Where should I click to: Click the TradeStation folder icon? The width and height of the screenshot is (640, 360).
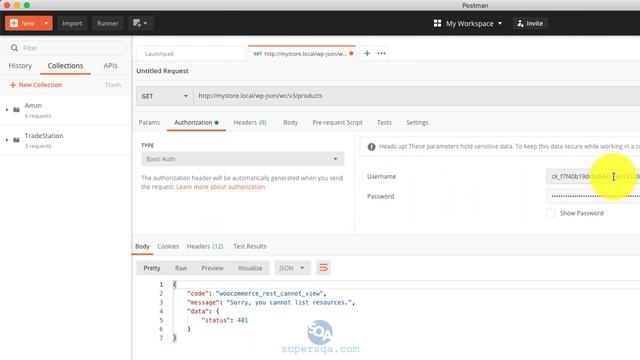[16, 140]
